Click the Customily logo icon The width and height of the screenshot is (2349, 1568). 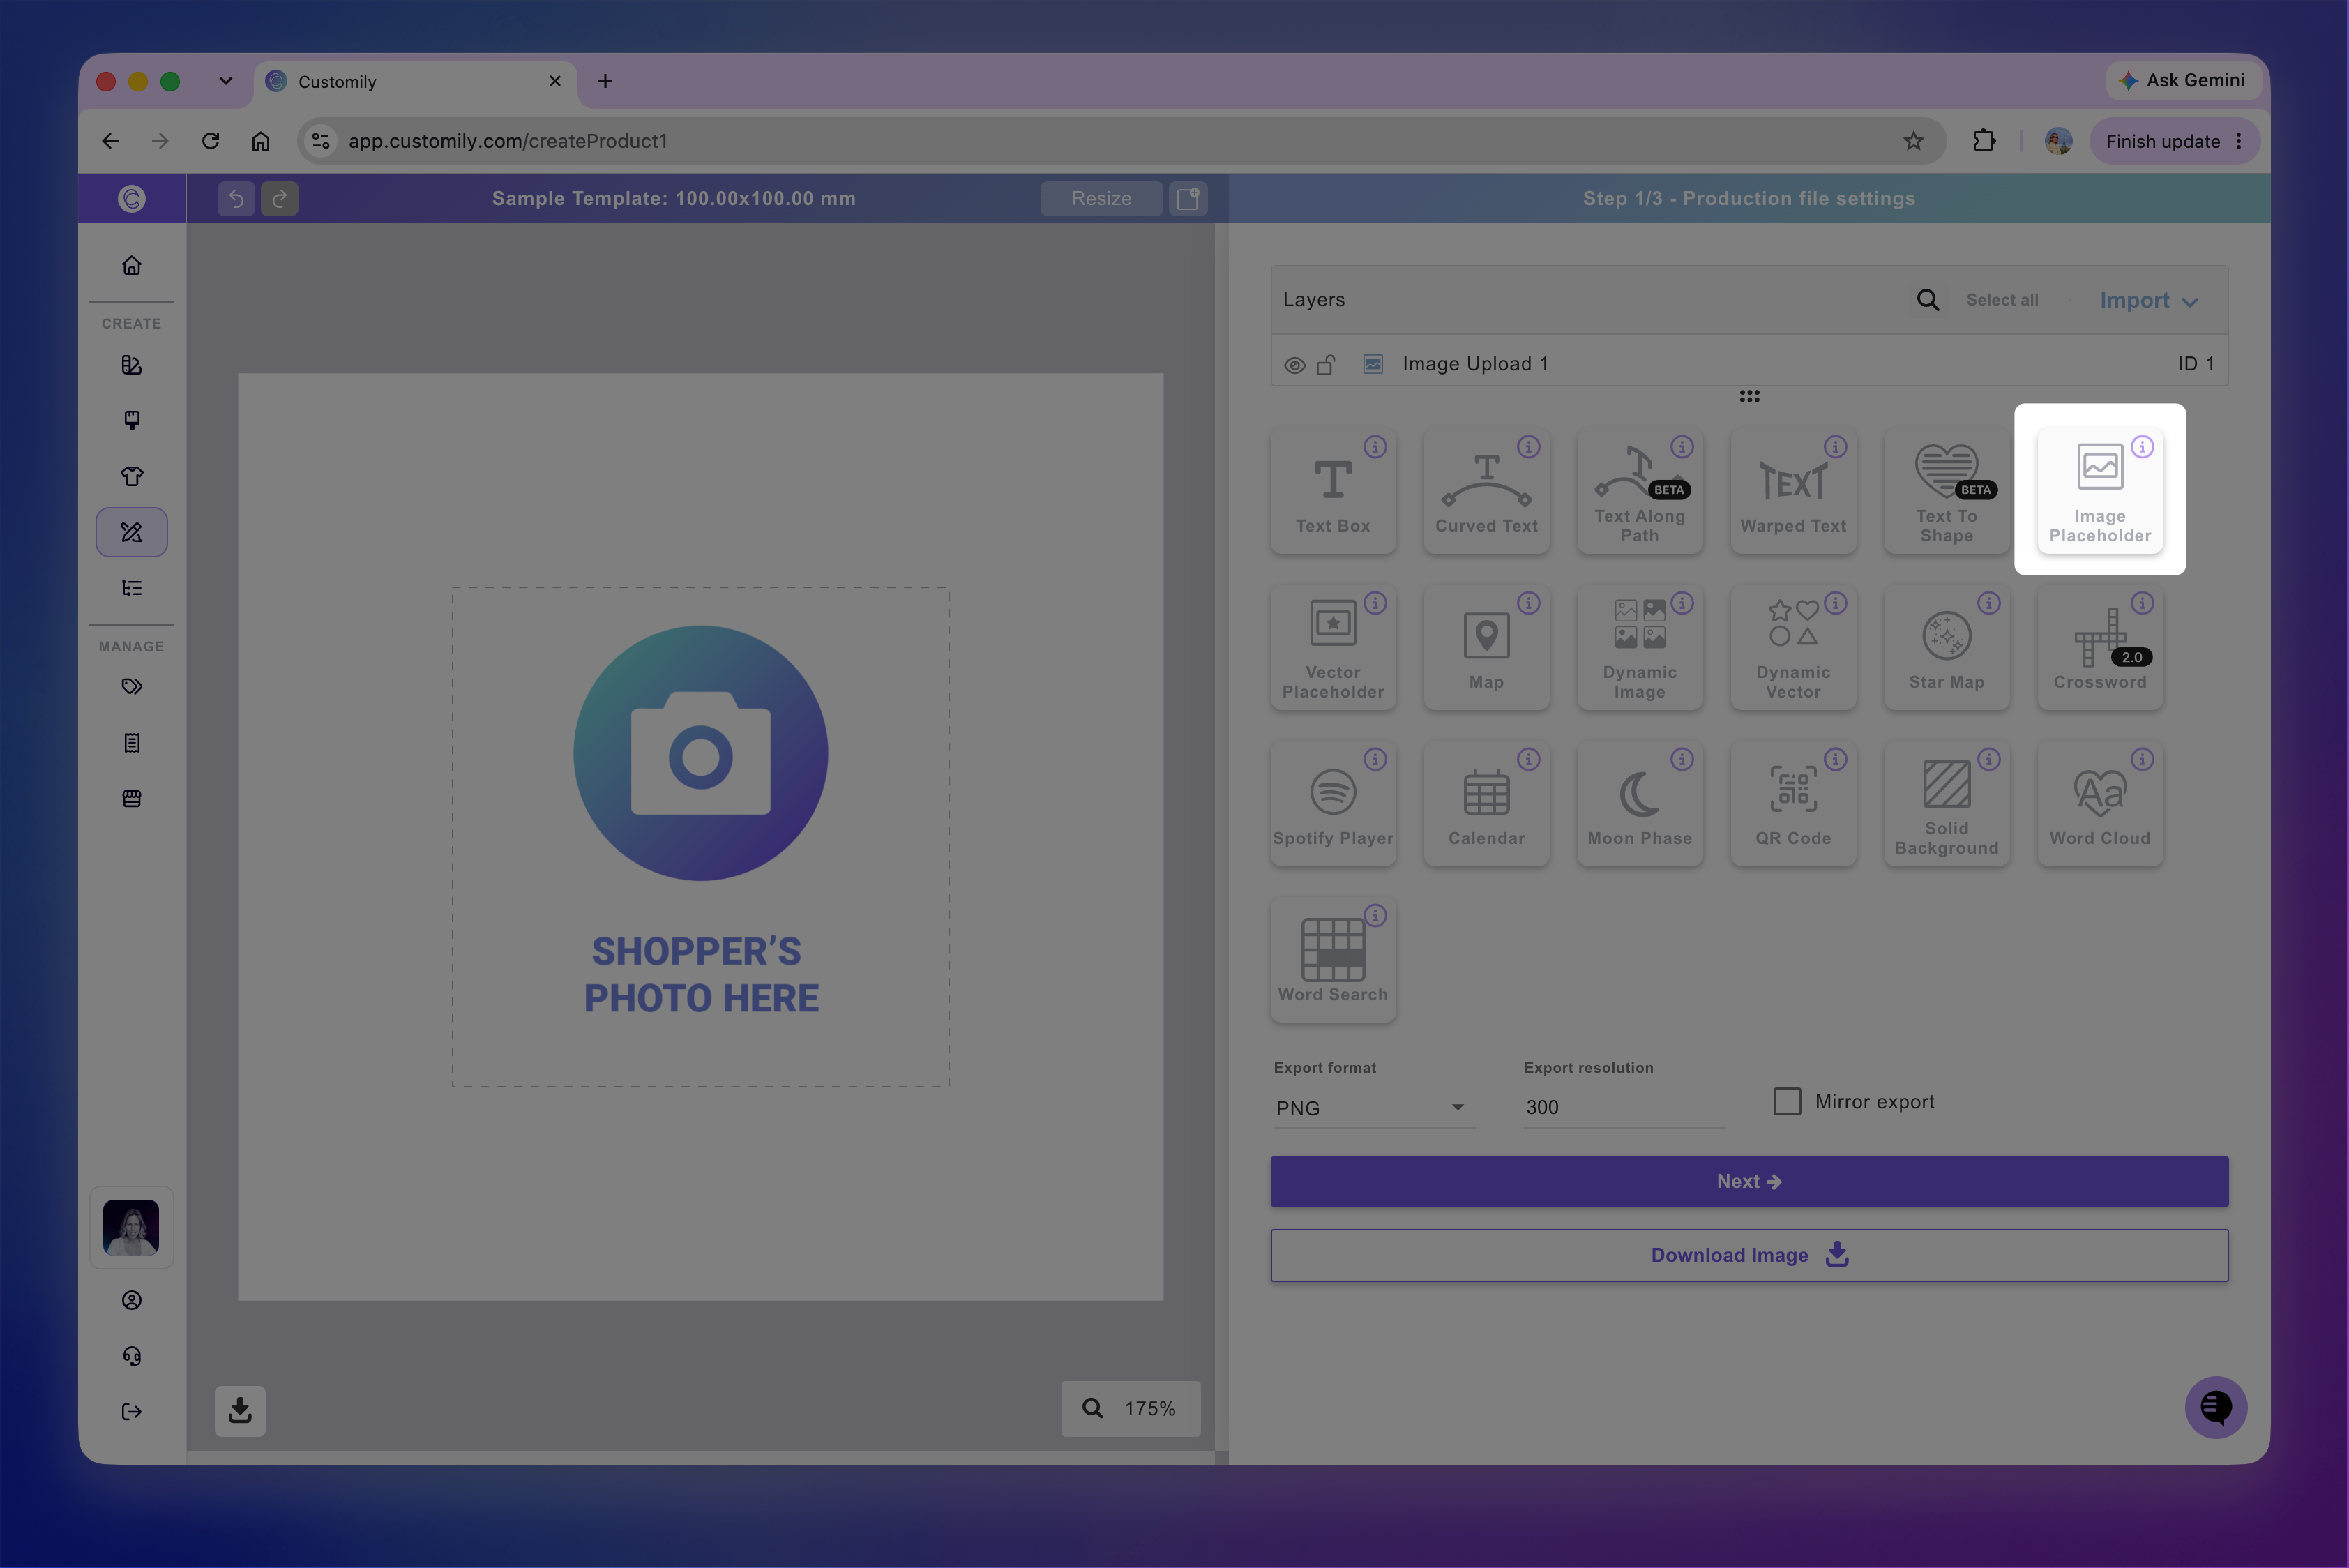click(132, 198)
